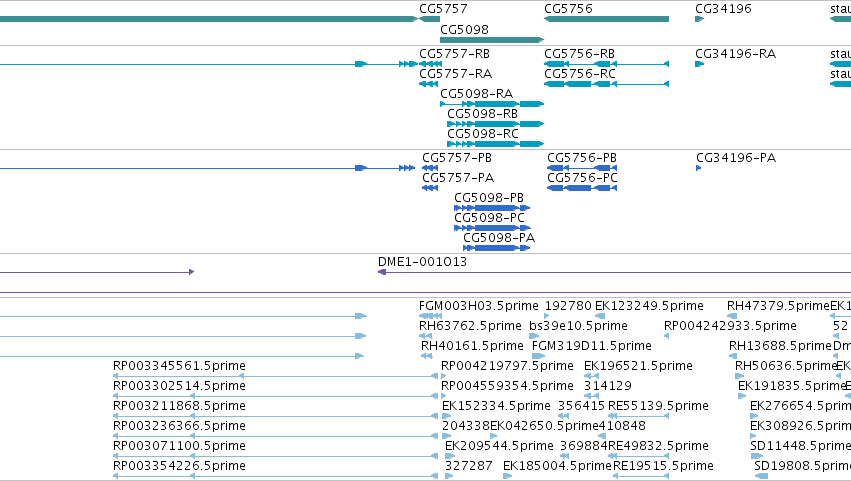Viewport: 851px width, 481px height.
Task: Click EST label RH63762.5prime
Action: 470,326
